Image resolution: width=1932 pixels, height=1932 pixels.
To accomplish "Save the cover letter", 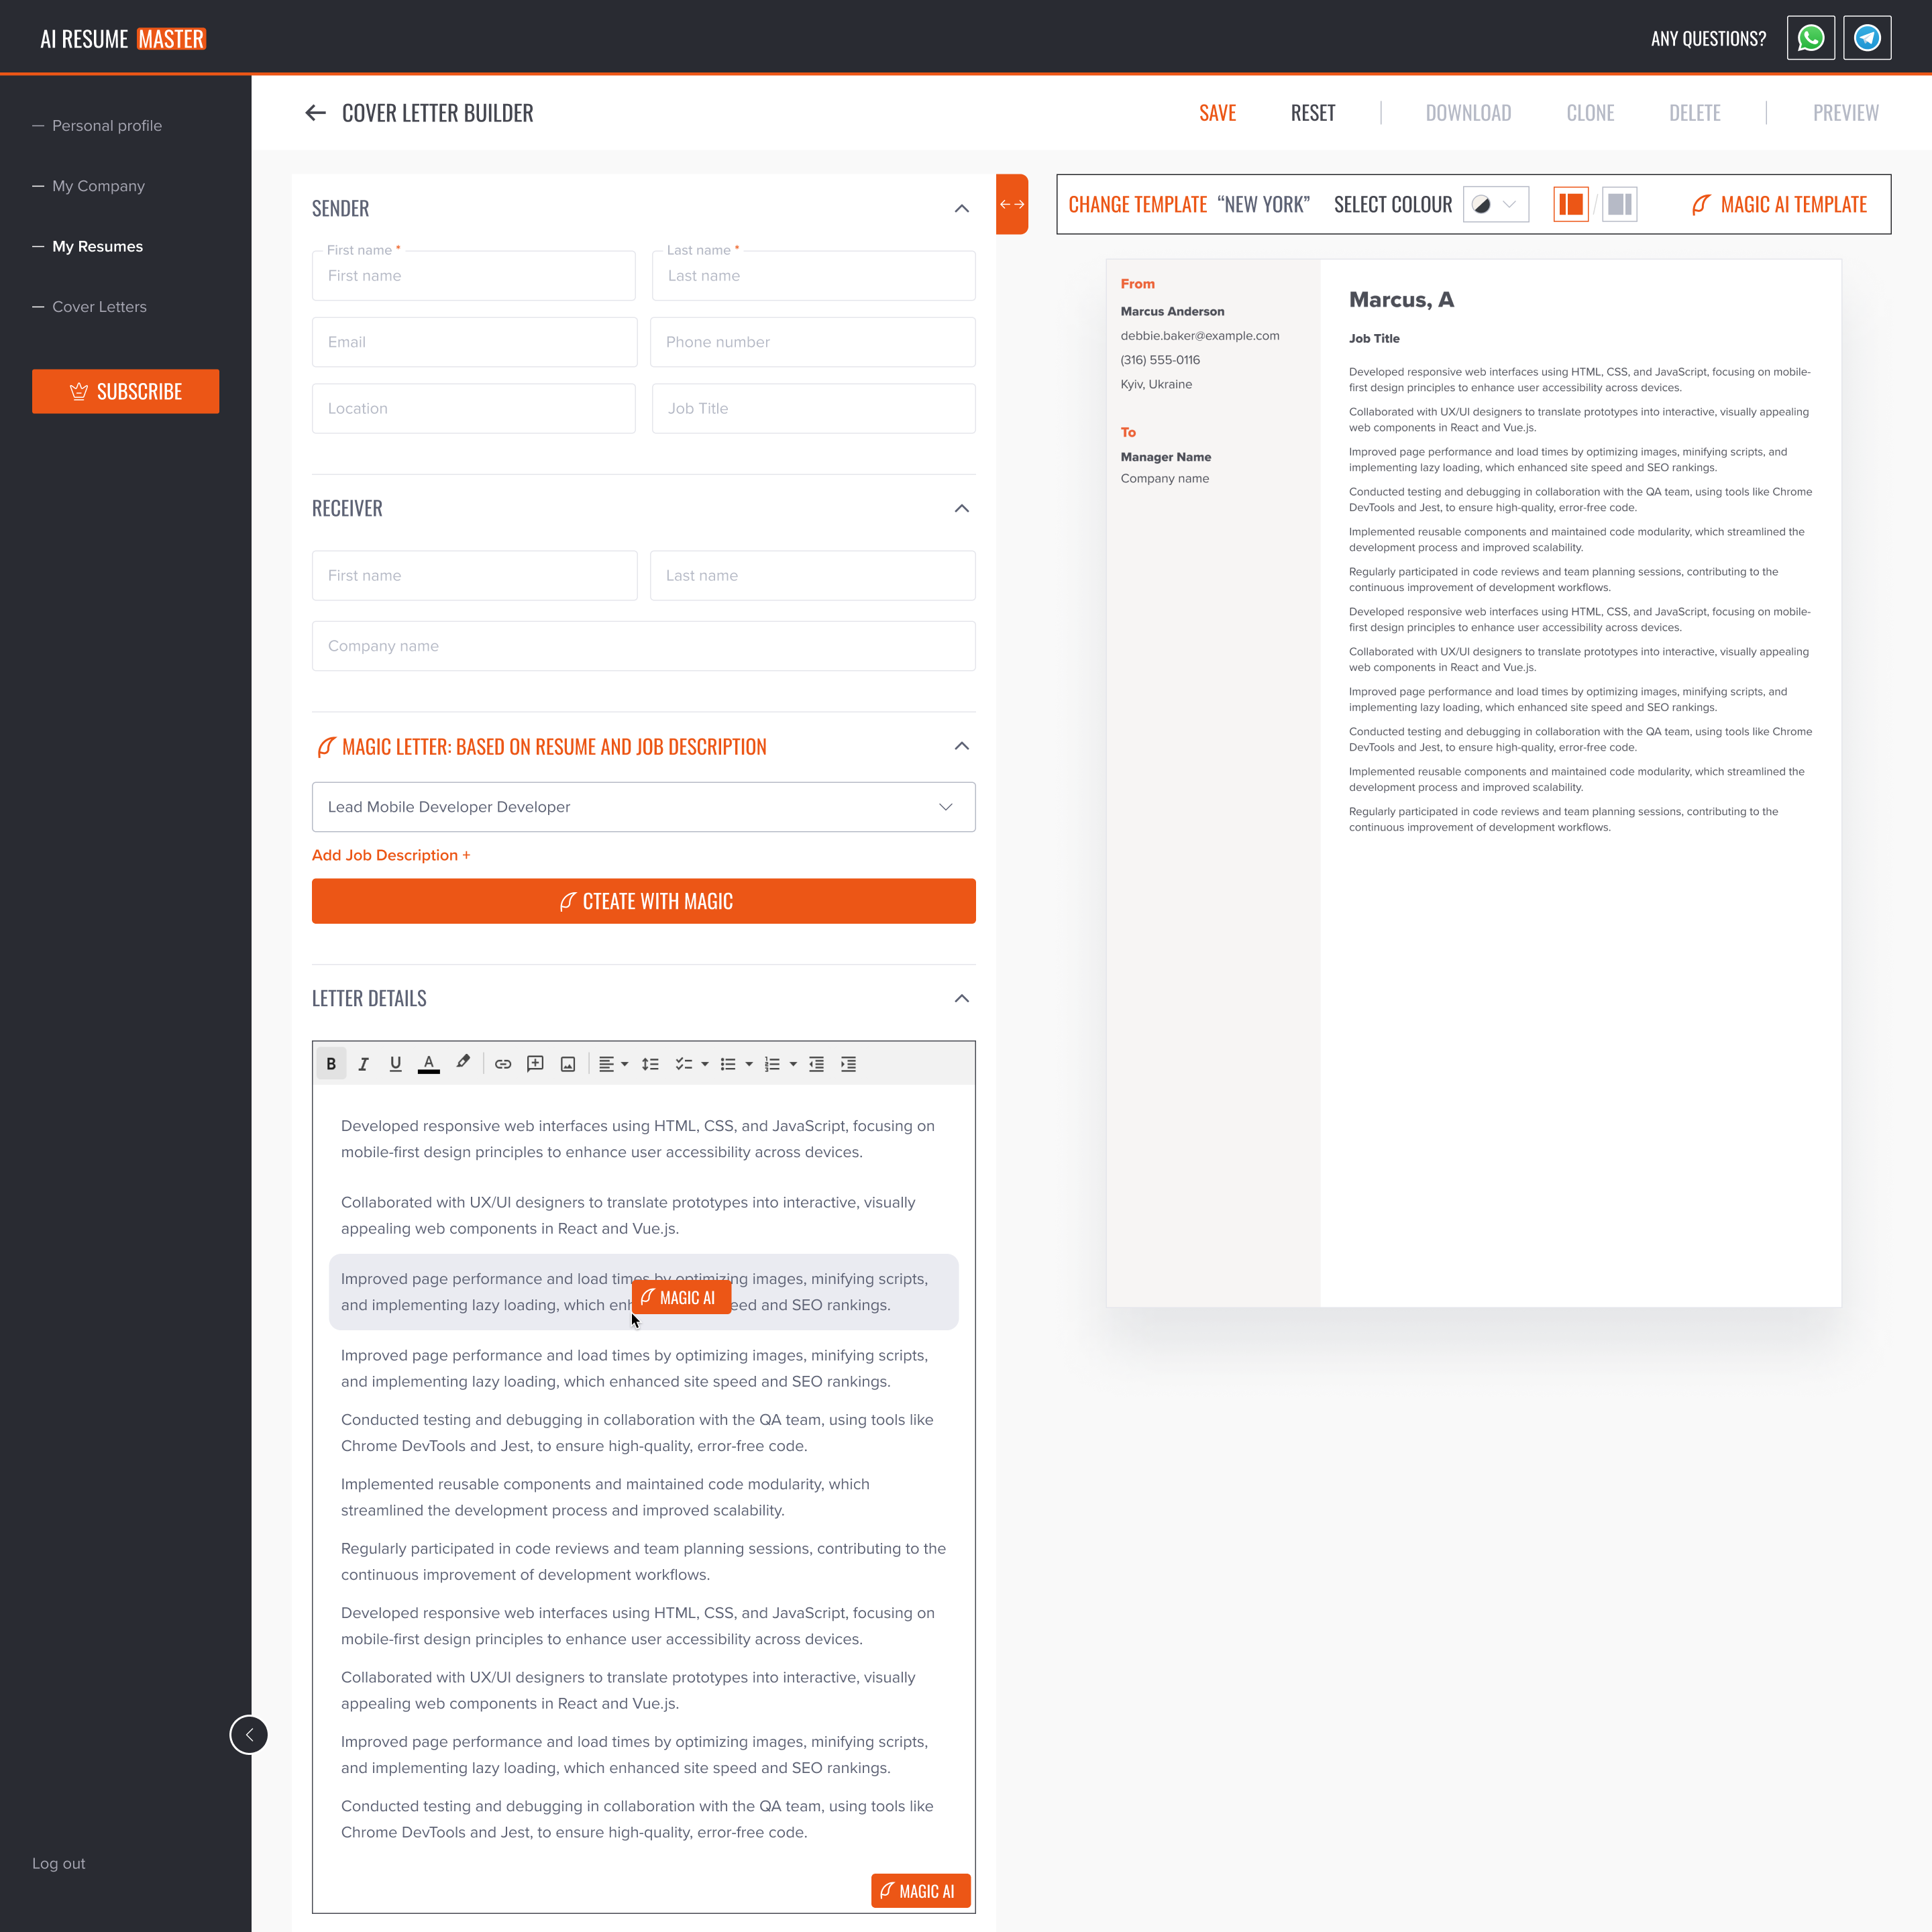I will [x=1218, y=113].
